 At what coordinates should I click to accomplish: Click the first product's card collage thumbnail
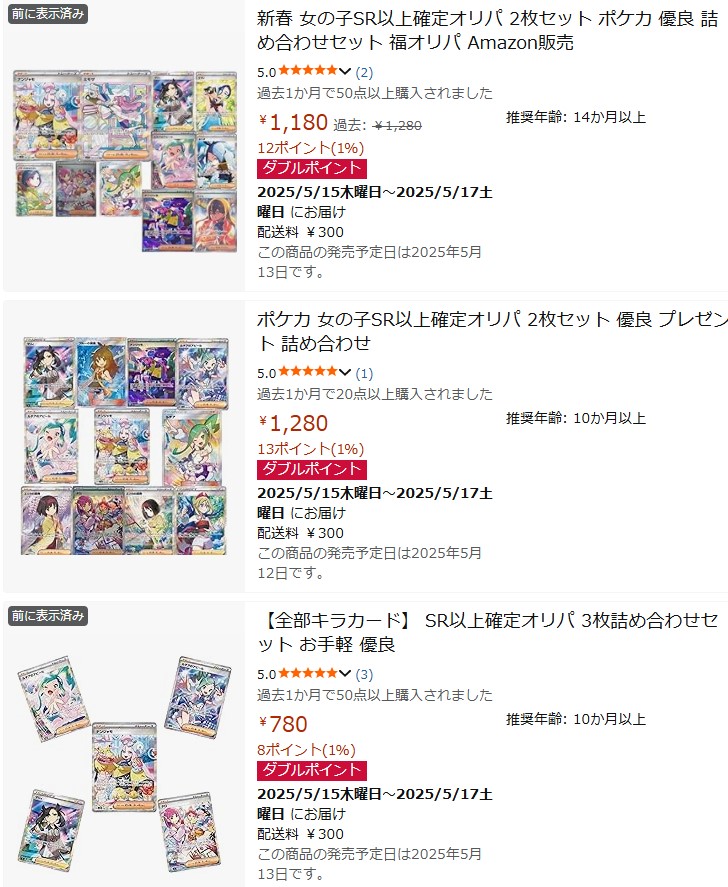coord(124,161)
